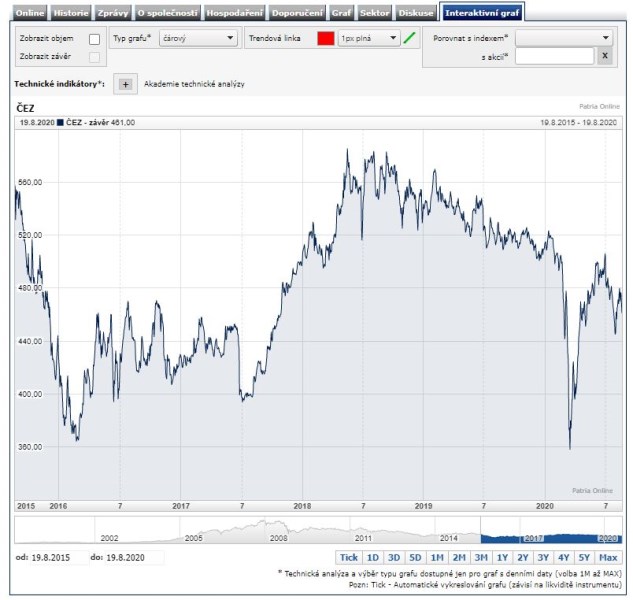Select the 5D time range button
Viewport: 633px width, 600px height.
415,557
